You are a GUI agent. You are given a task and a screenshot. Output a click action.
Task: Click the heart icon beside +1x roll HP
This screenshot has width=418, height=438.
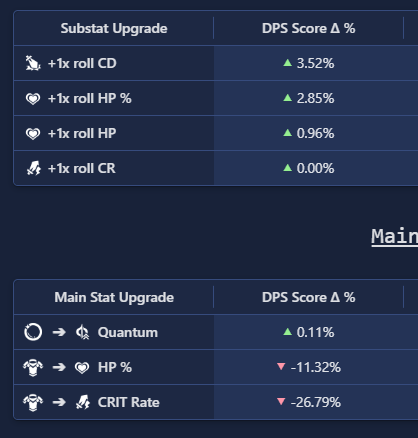coord(33,134)
